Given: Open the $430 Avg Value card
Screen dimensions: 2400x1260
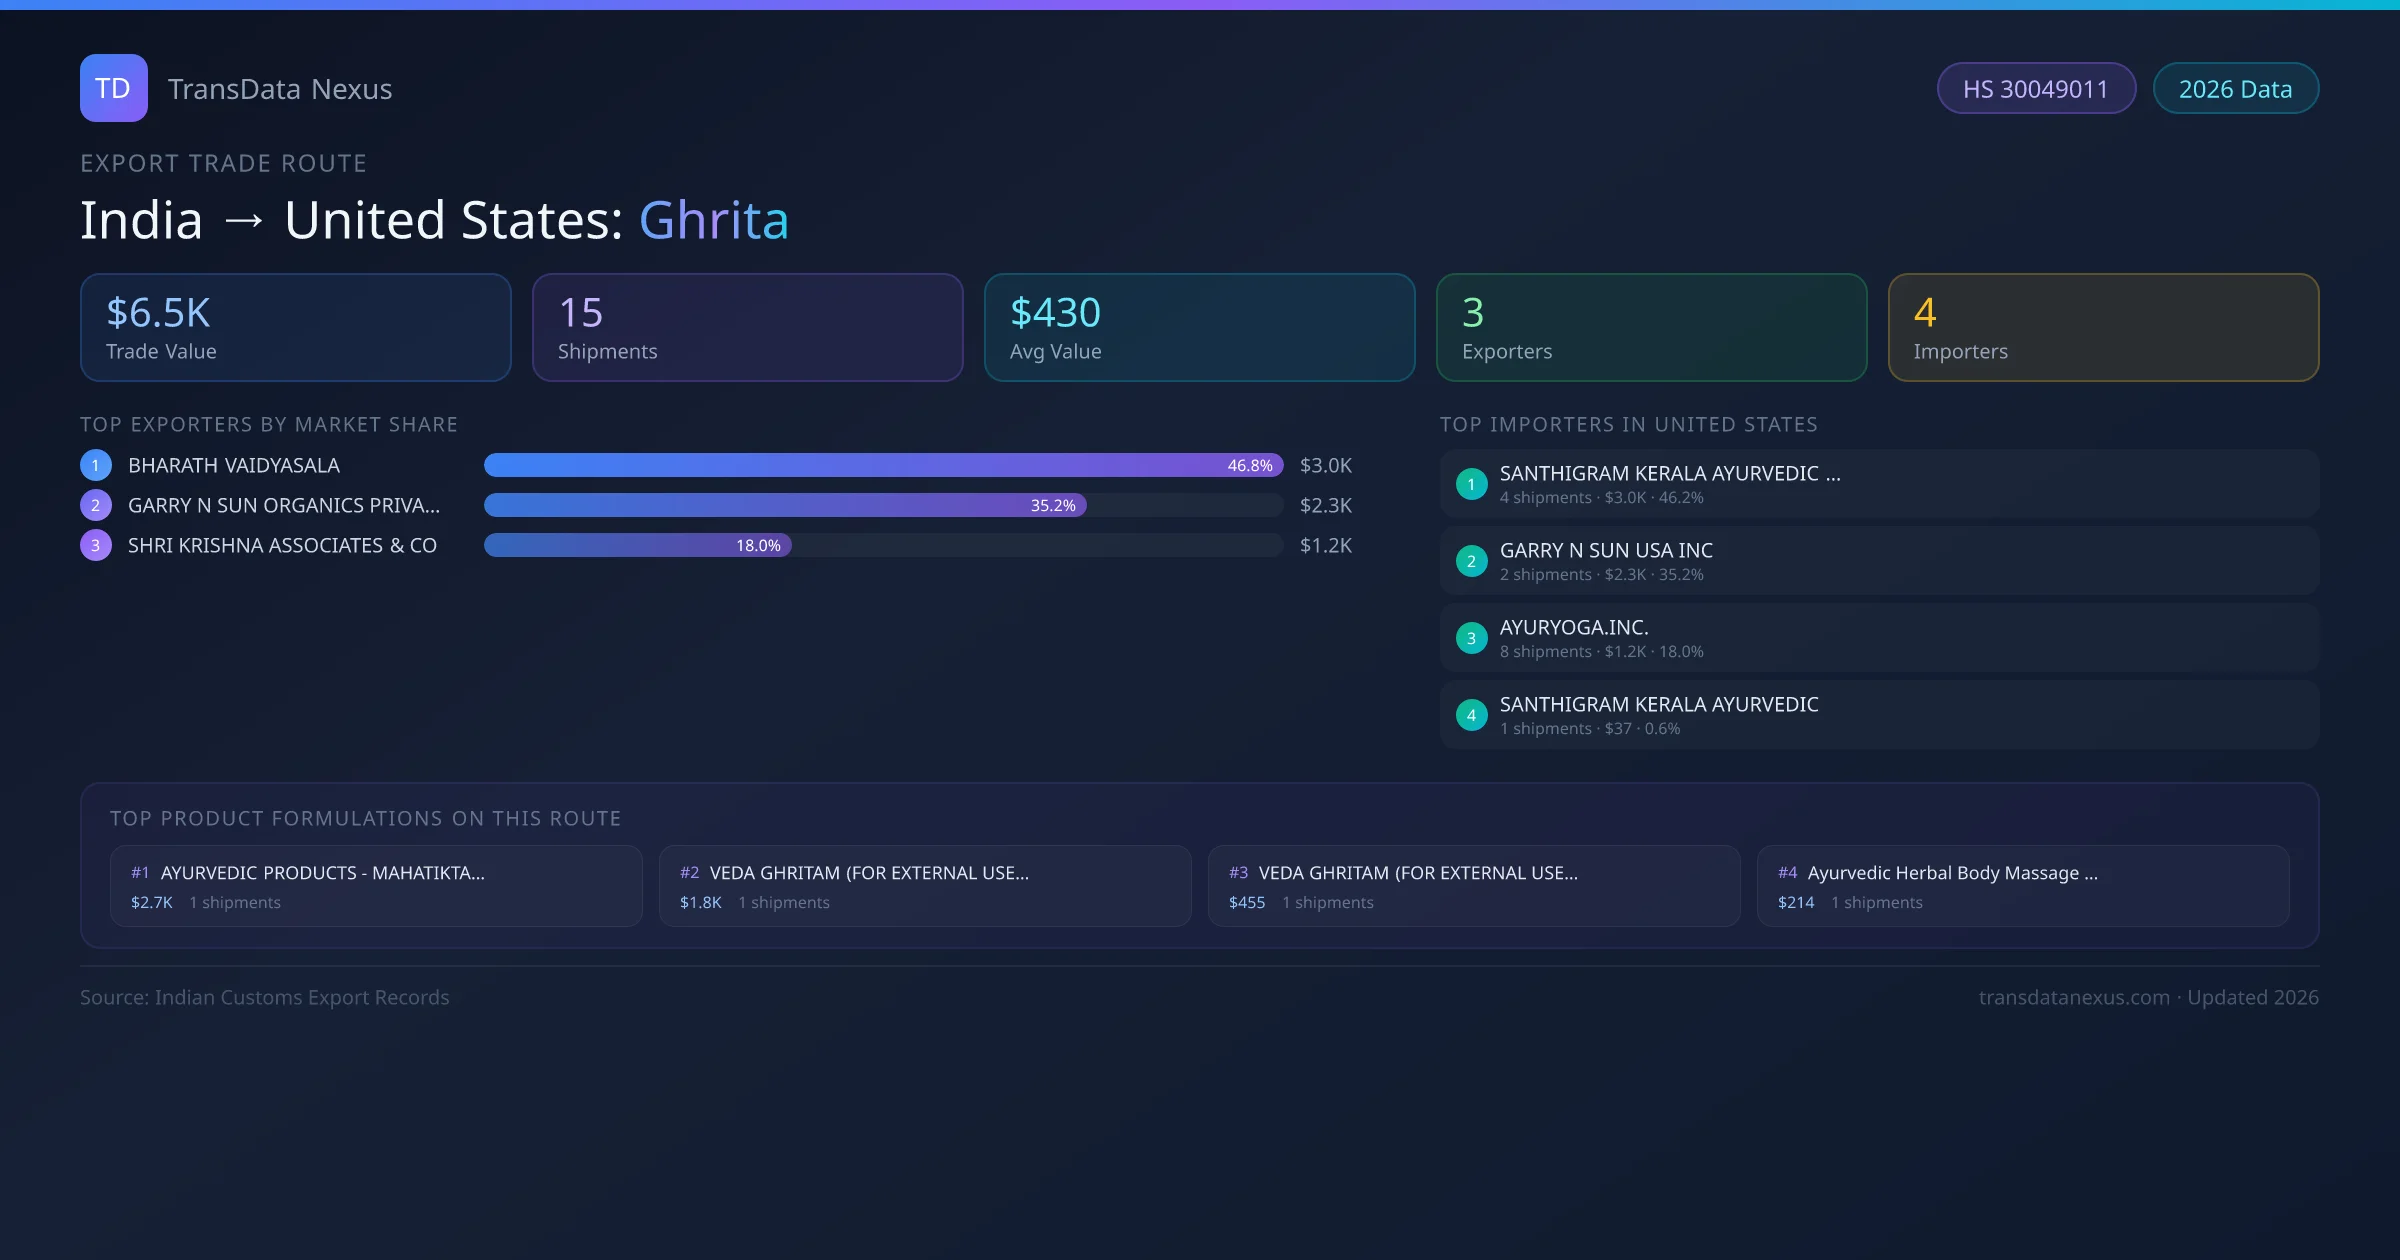Looking at the screenshot, I should [x=1199, y=327].
